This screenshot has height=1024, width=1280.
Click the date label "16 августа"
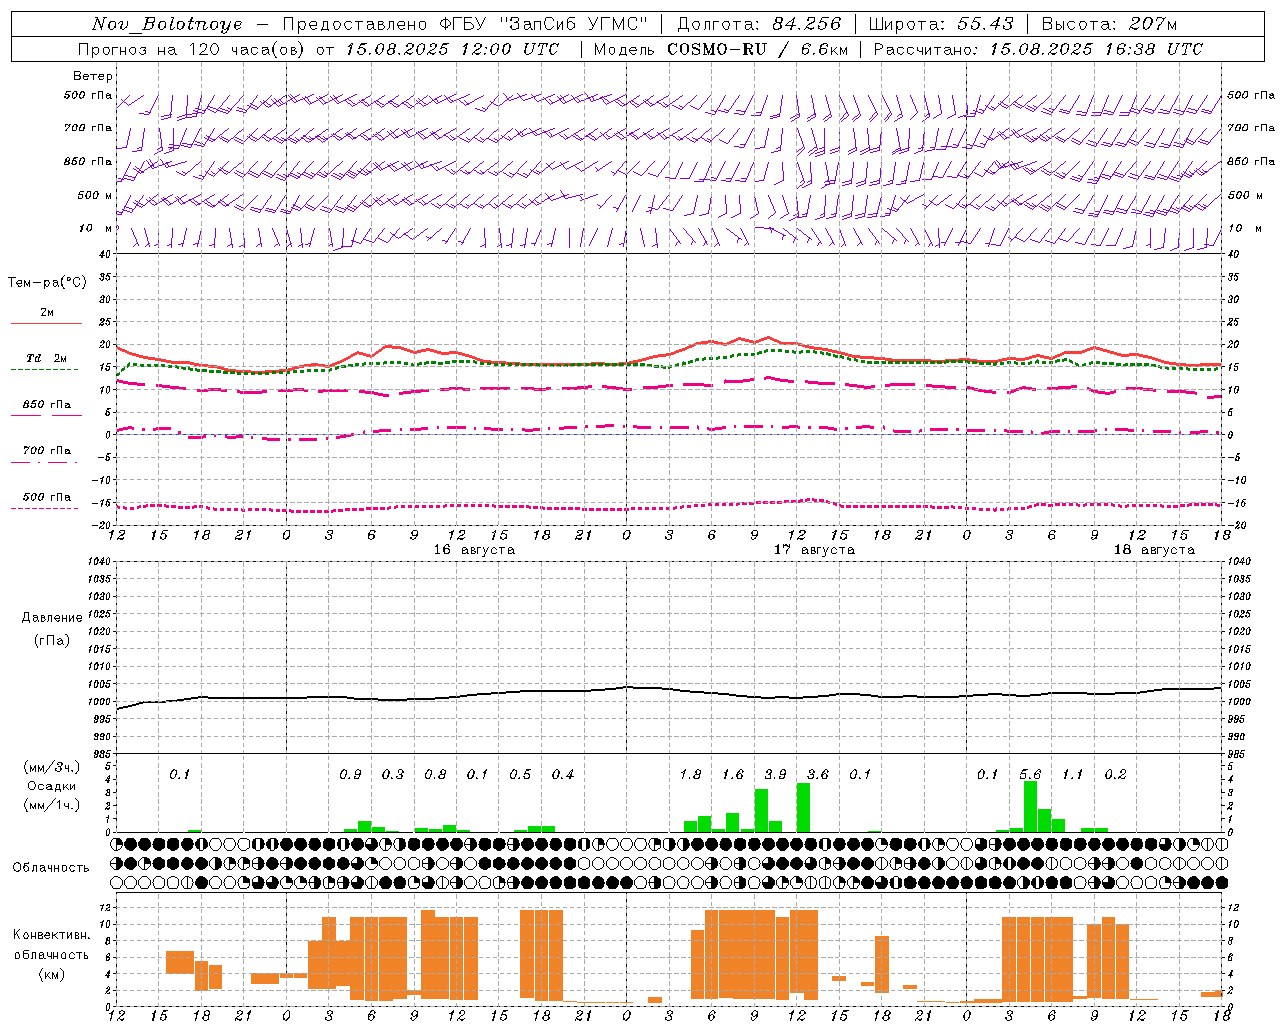pyautogui.click(x=474, y=550)
